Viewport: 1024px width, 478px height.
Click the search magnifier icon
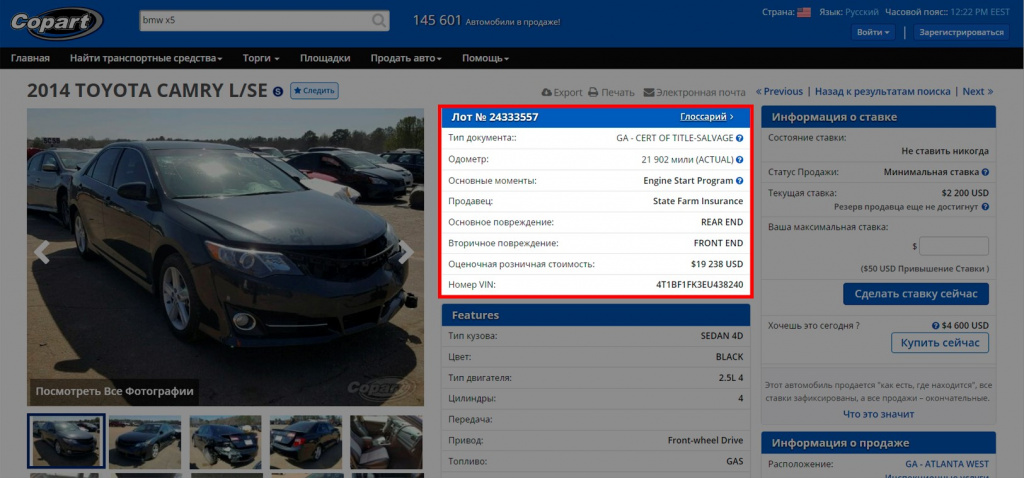[379, 21]
